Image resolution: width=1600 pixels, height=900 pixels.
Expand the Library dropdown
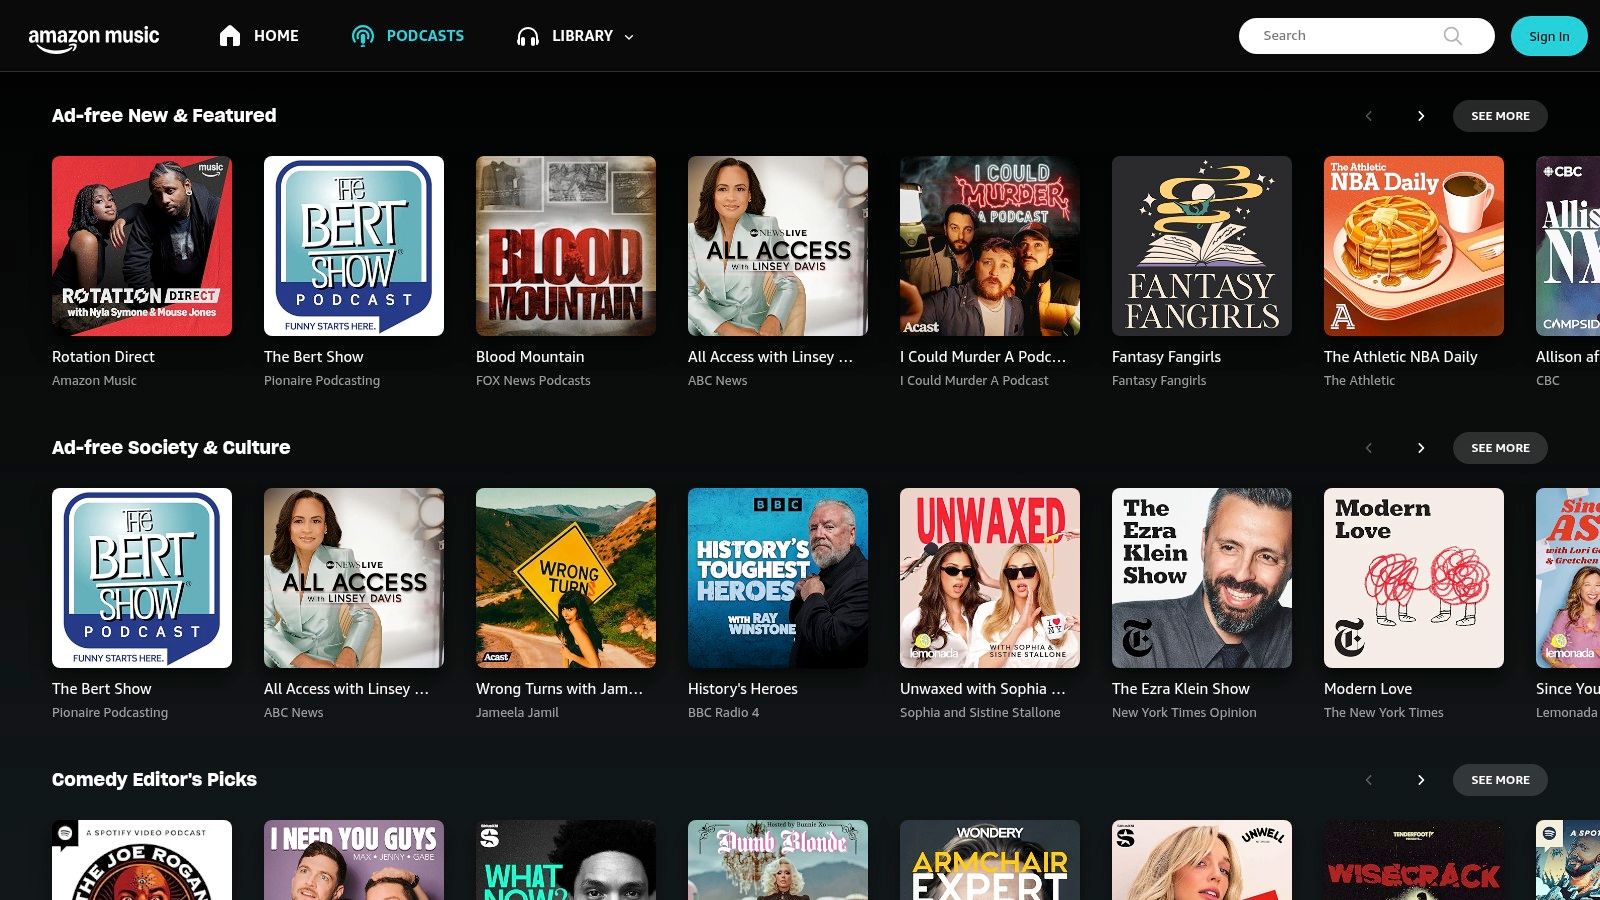(628, 37)
